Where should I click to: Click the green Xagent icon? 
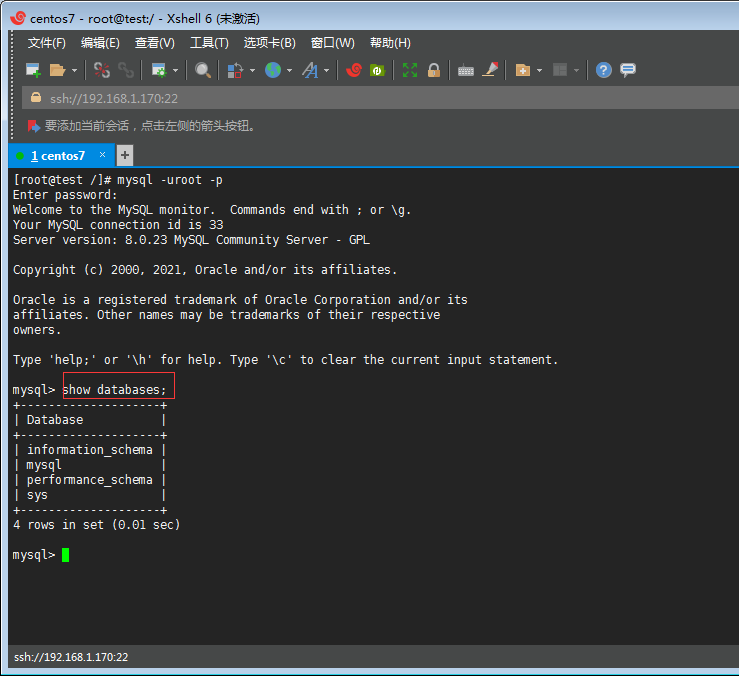click(377, 70)
